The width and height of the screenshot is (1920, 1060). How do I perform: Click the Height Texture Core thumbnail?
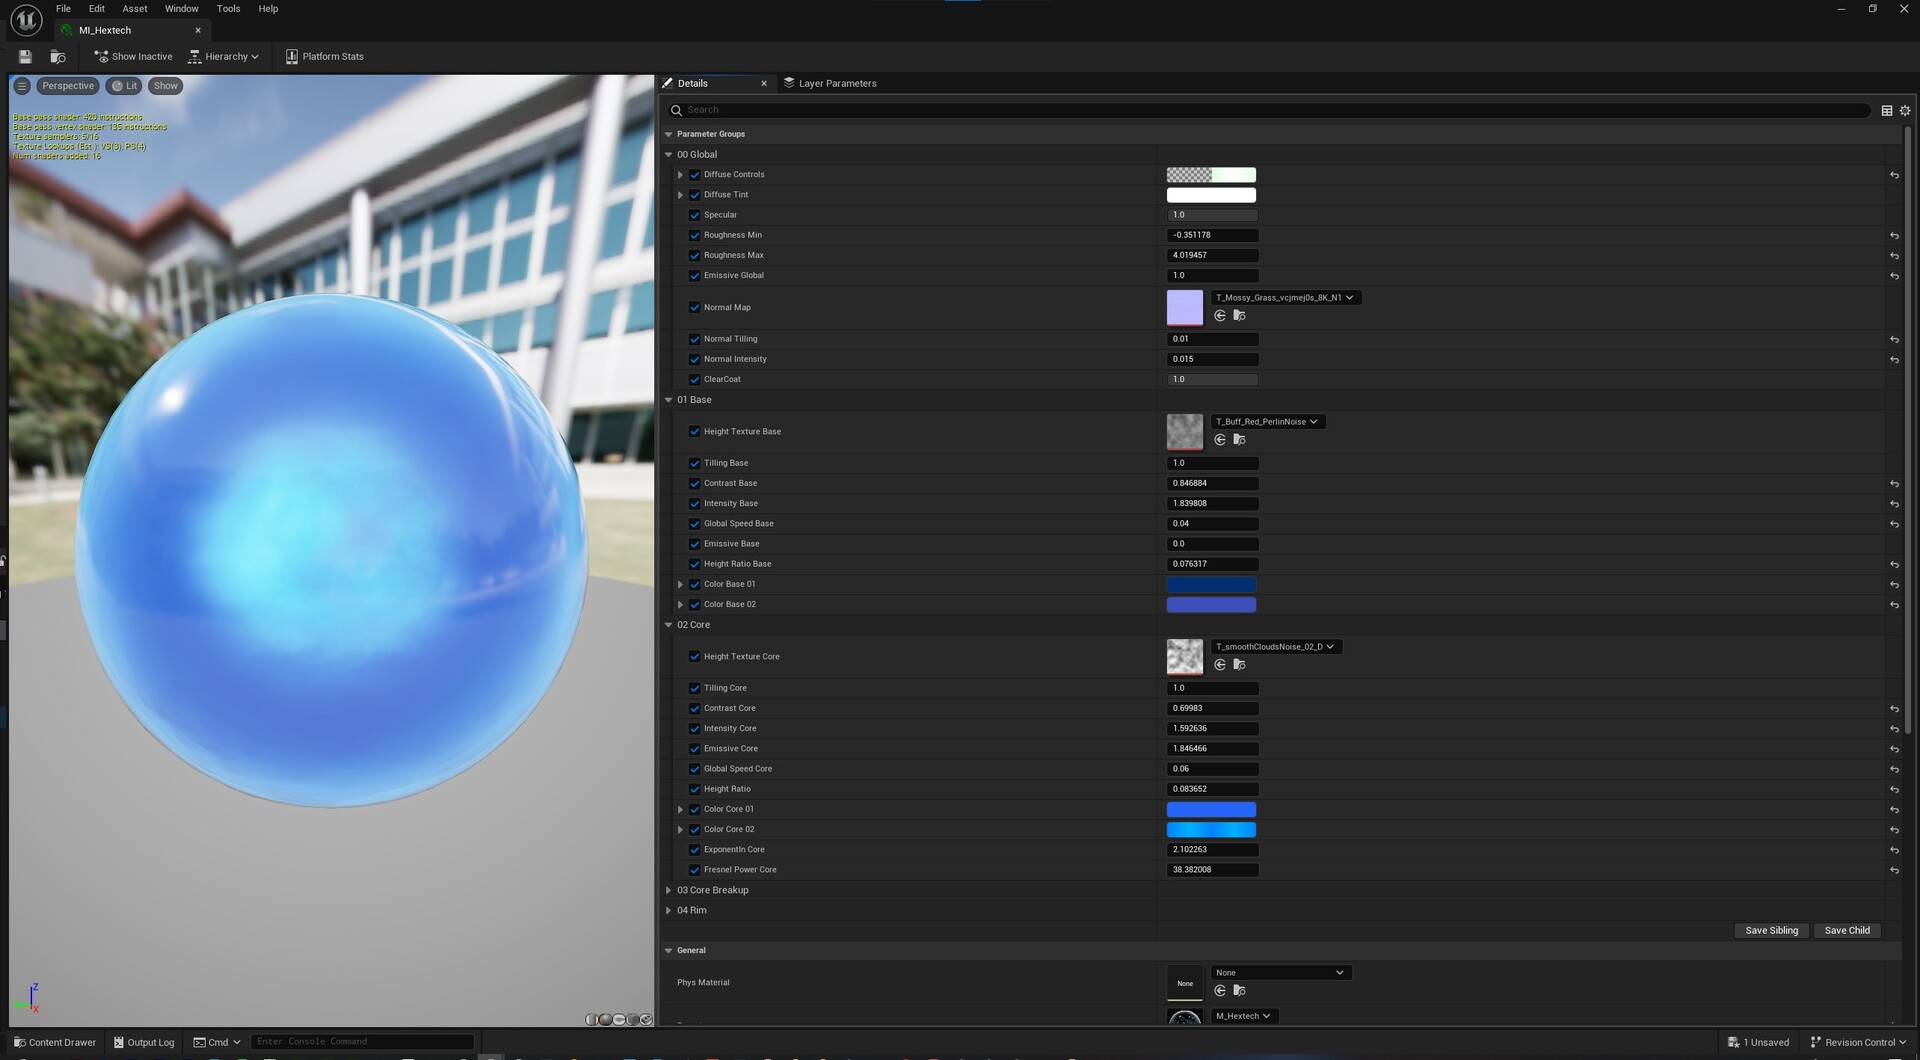tap(1185, 657)
